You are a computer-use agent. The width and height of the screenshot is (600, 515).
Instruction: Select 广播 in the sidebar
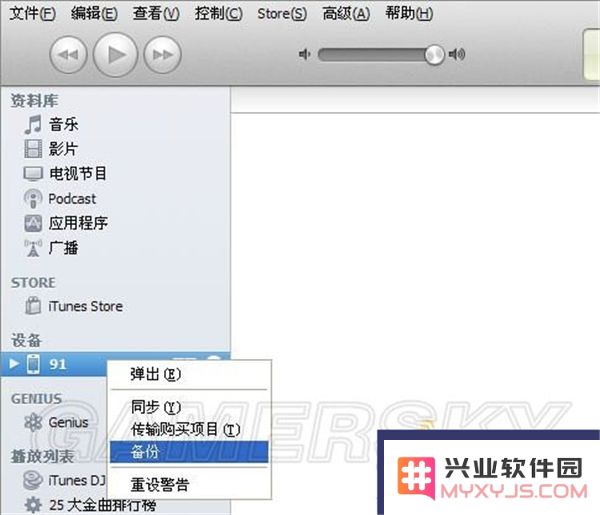pos(63,248)
